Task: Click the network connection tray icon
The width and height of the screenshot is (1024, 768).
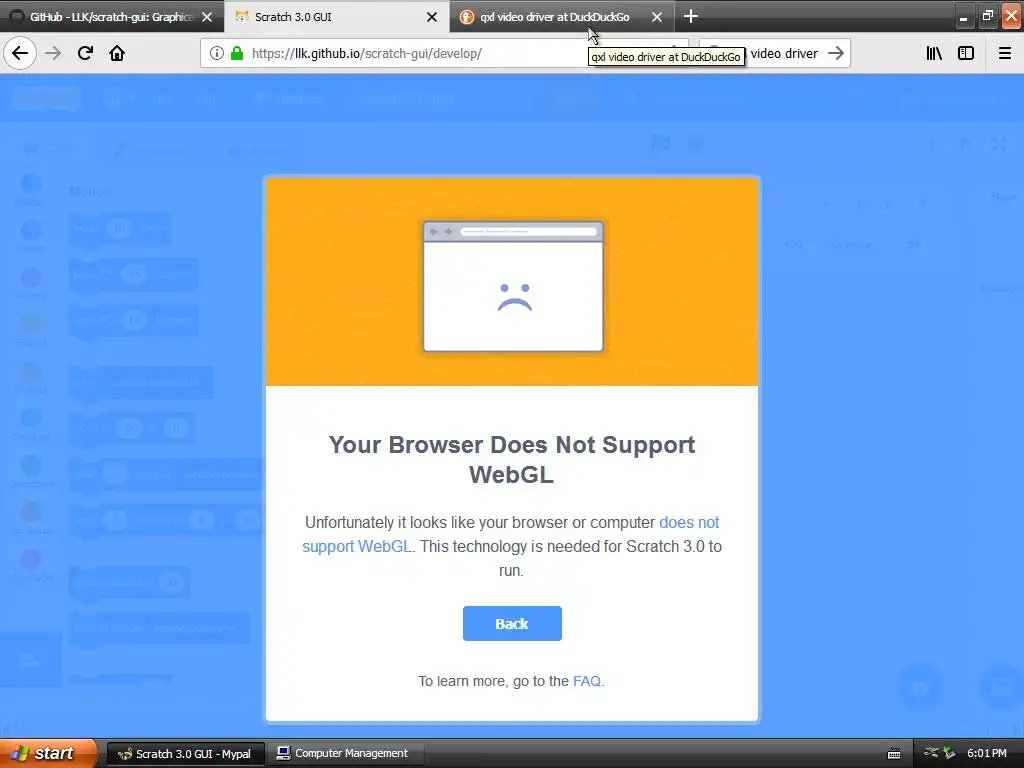Action: 931,753
